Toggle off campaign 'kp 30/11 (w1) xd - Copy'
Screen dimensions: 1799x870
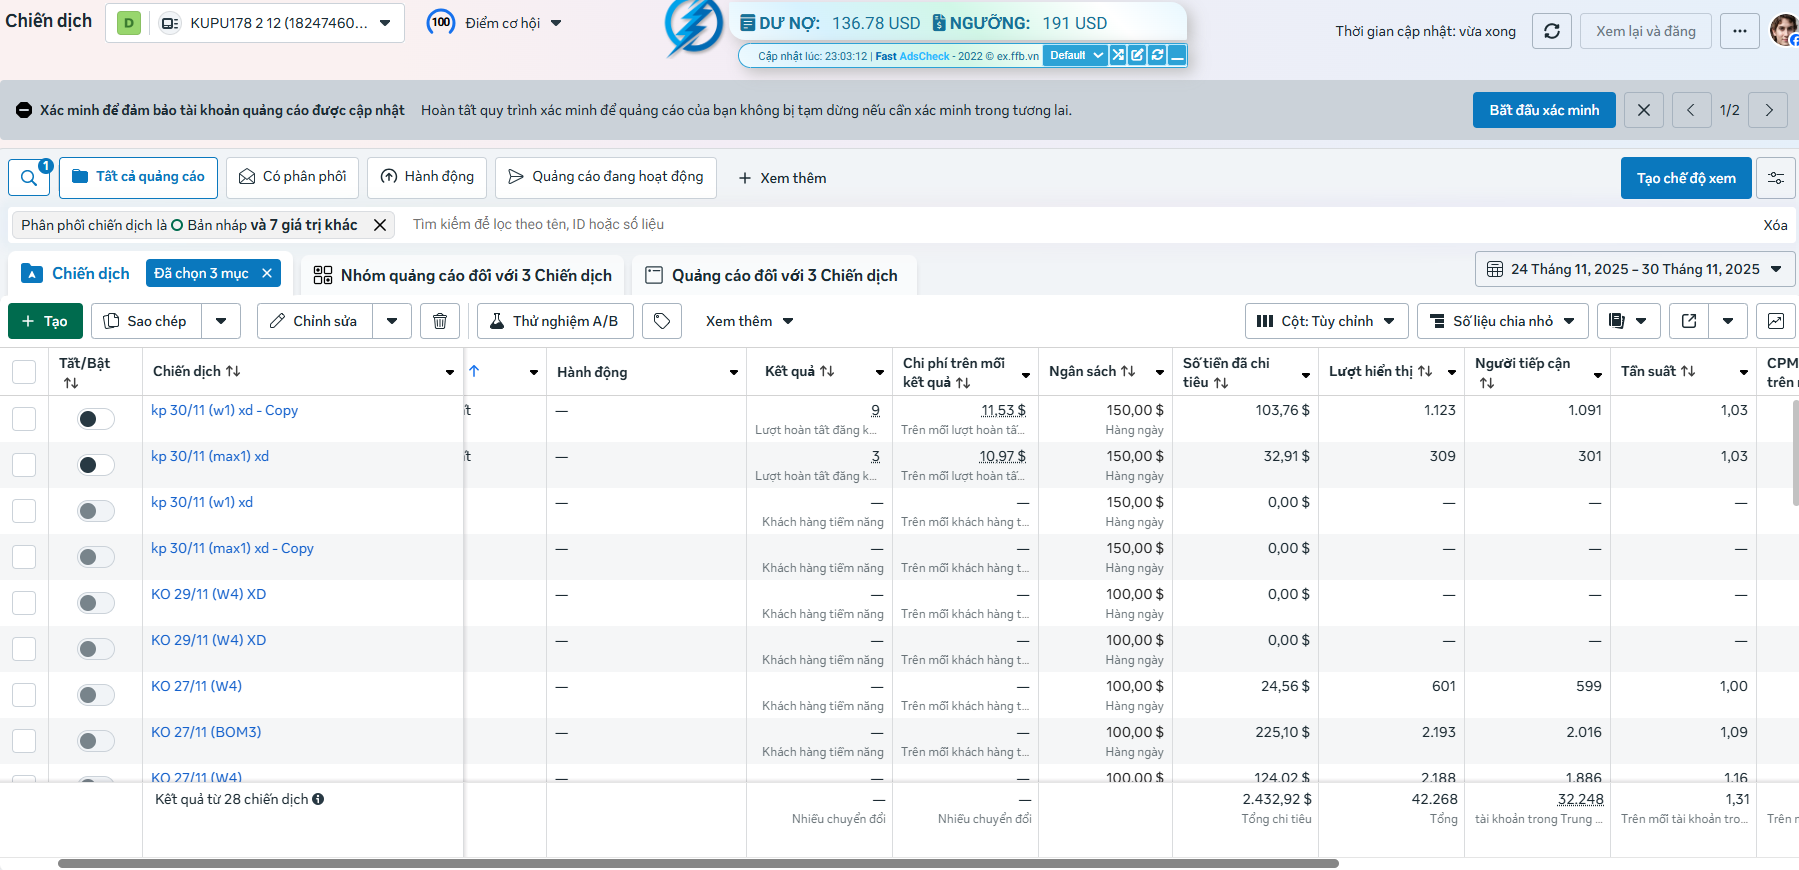(96, 419)
